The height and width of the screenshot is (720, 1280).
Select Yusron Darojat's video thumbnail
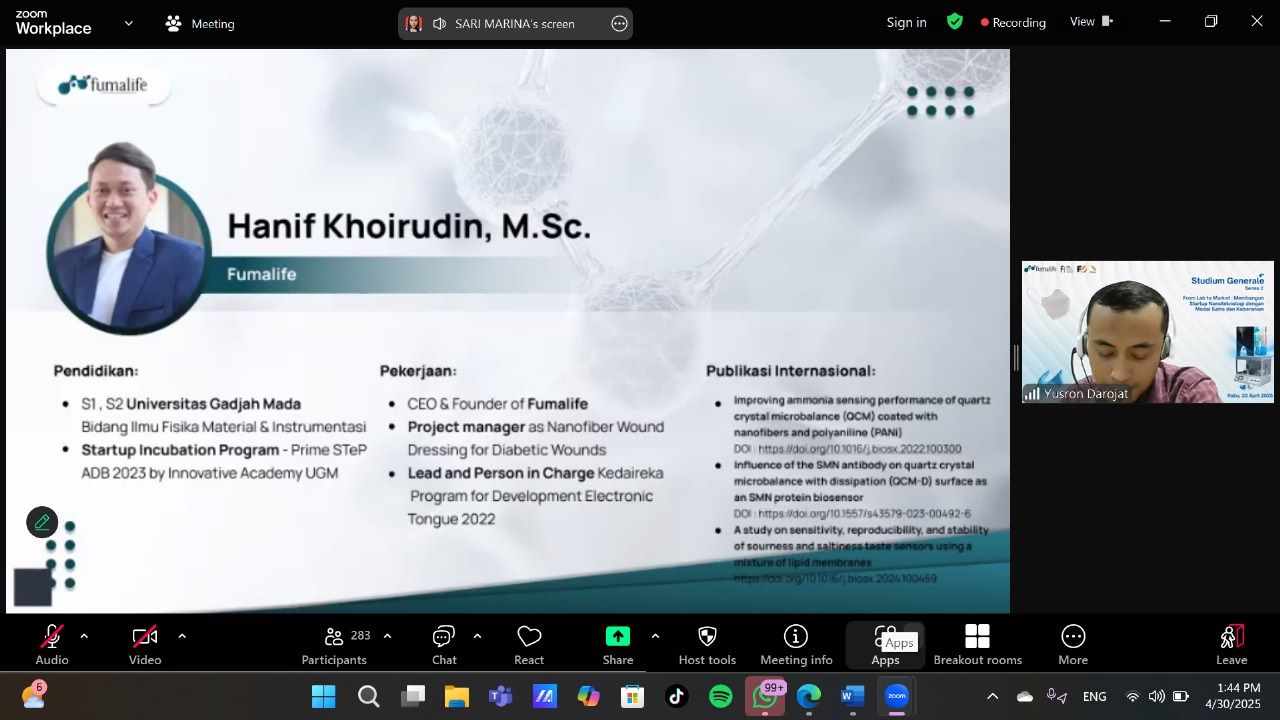[1148, 332]
